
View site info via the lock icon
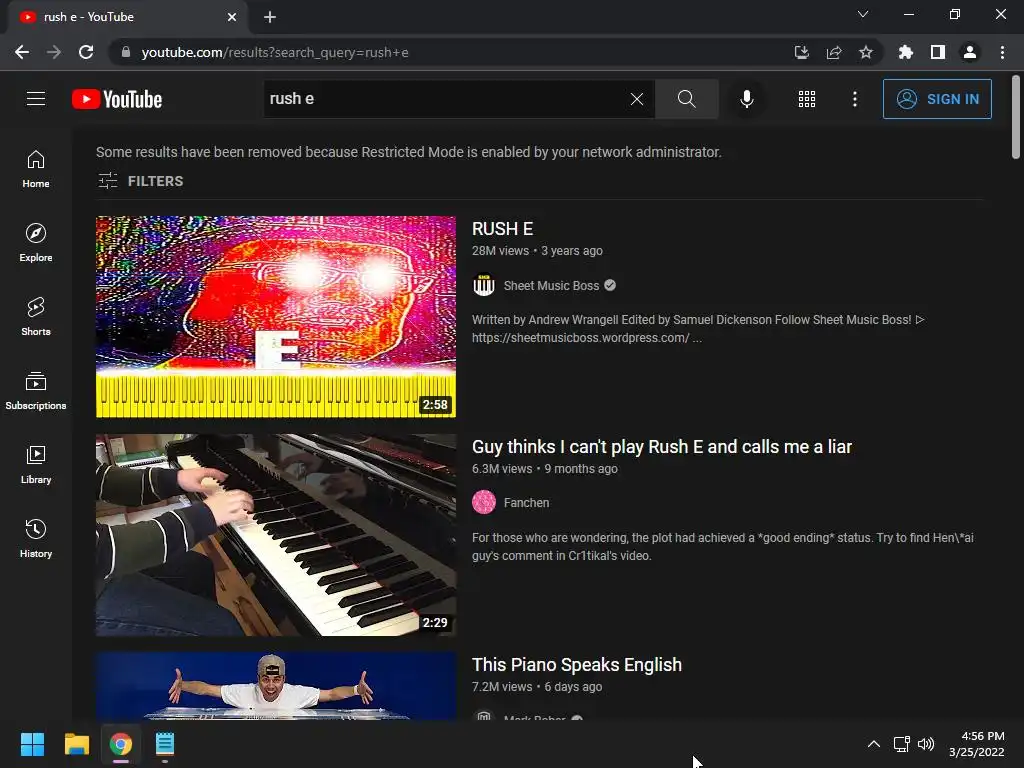[126, 52]
